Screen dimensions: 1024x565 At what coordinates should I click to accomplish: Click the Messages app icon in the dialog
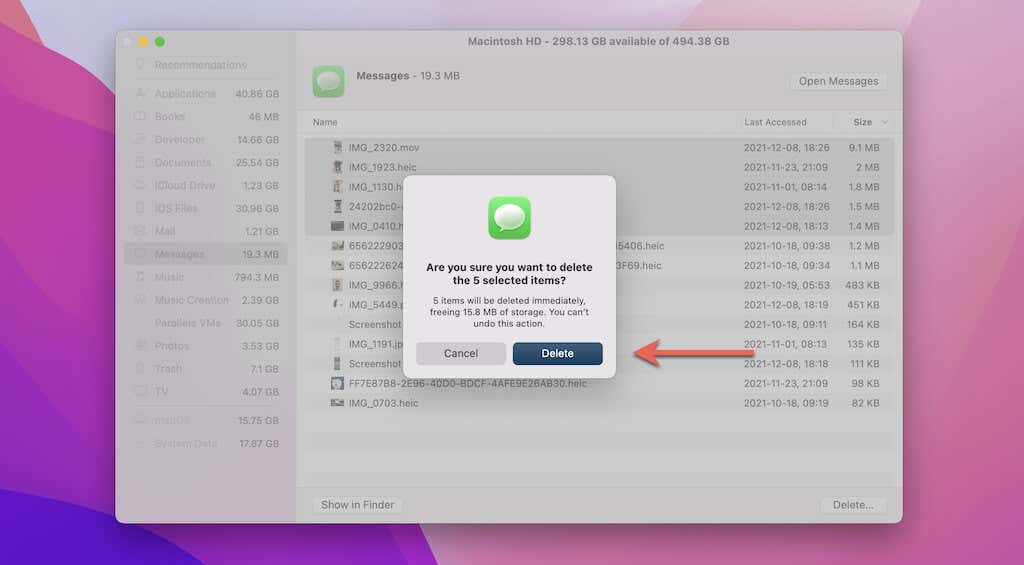509,218
